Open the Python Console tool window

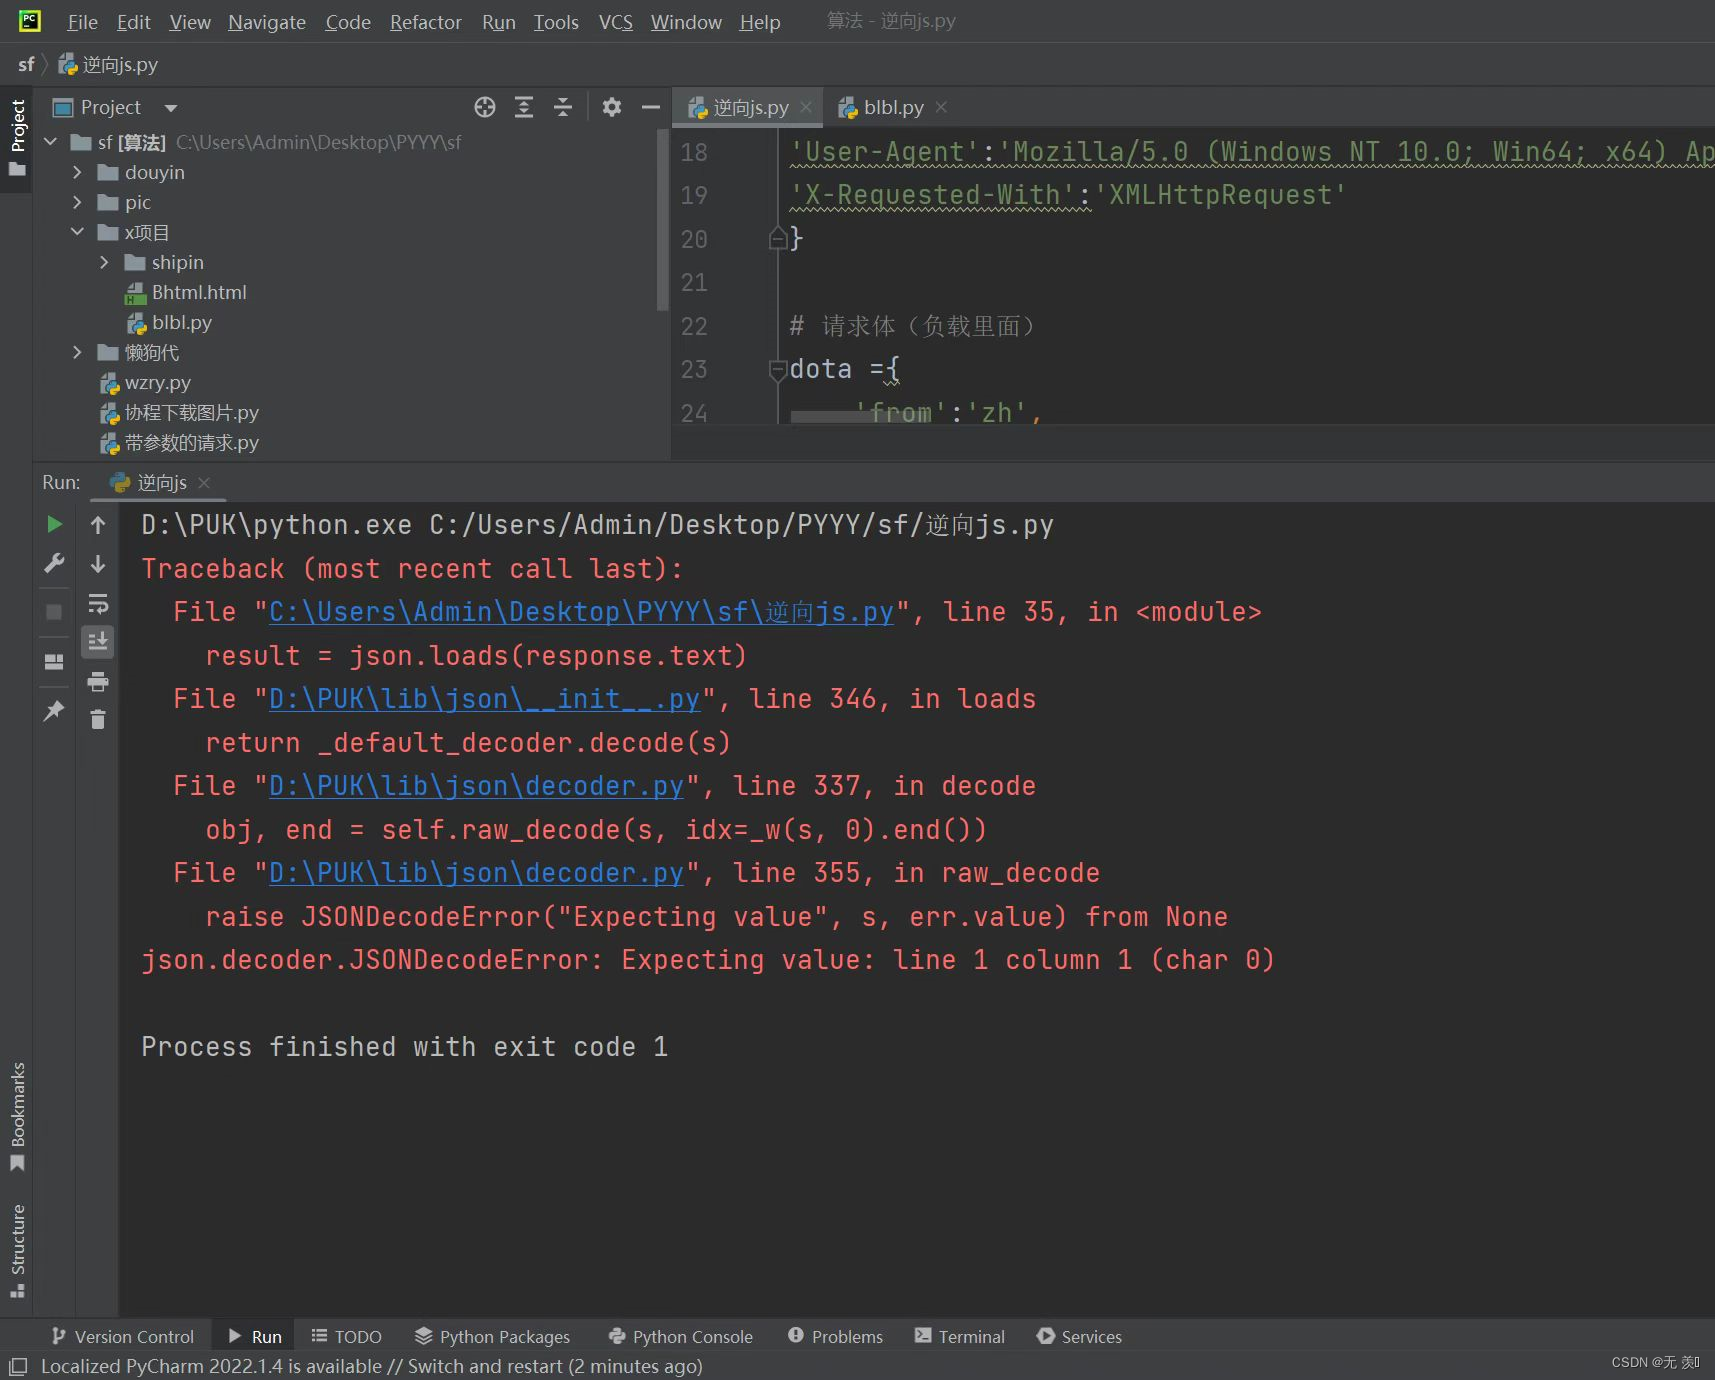(x=680, y=1336)
